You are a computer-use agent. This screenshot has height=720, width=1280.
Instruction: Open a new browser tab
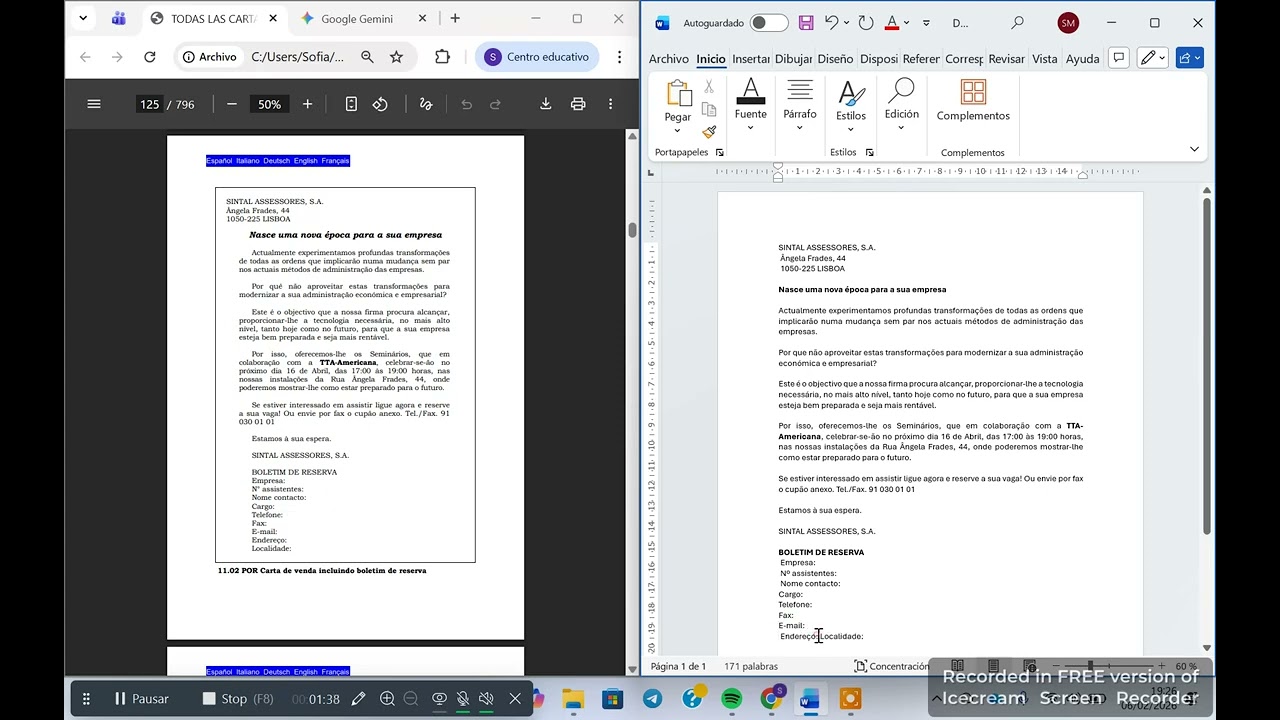tap(455, 18)
